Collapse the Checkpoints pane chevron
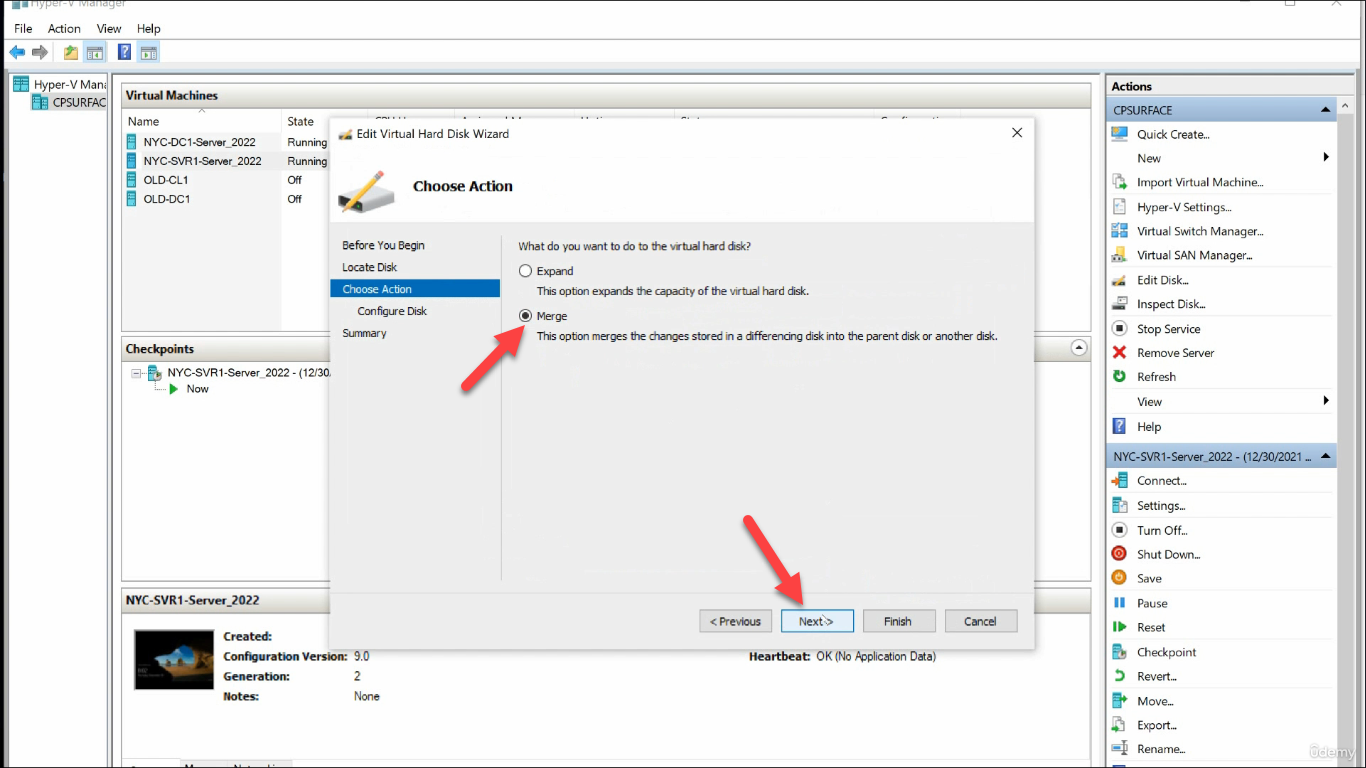Image resolution: width=1366 pixels, height=768 pixels. [1079, 348]
